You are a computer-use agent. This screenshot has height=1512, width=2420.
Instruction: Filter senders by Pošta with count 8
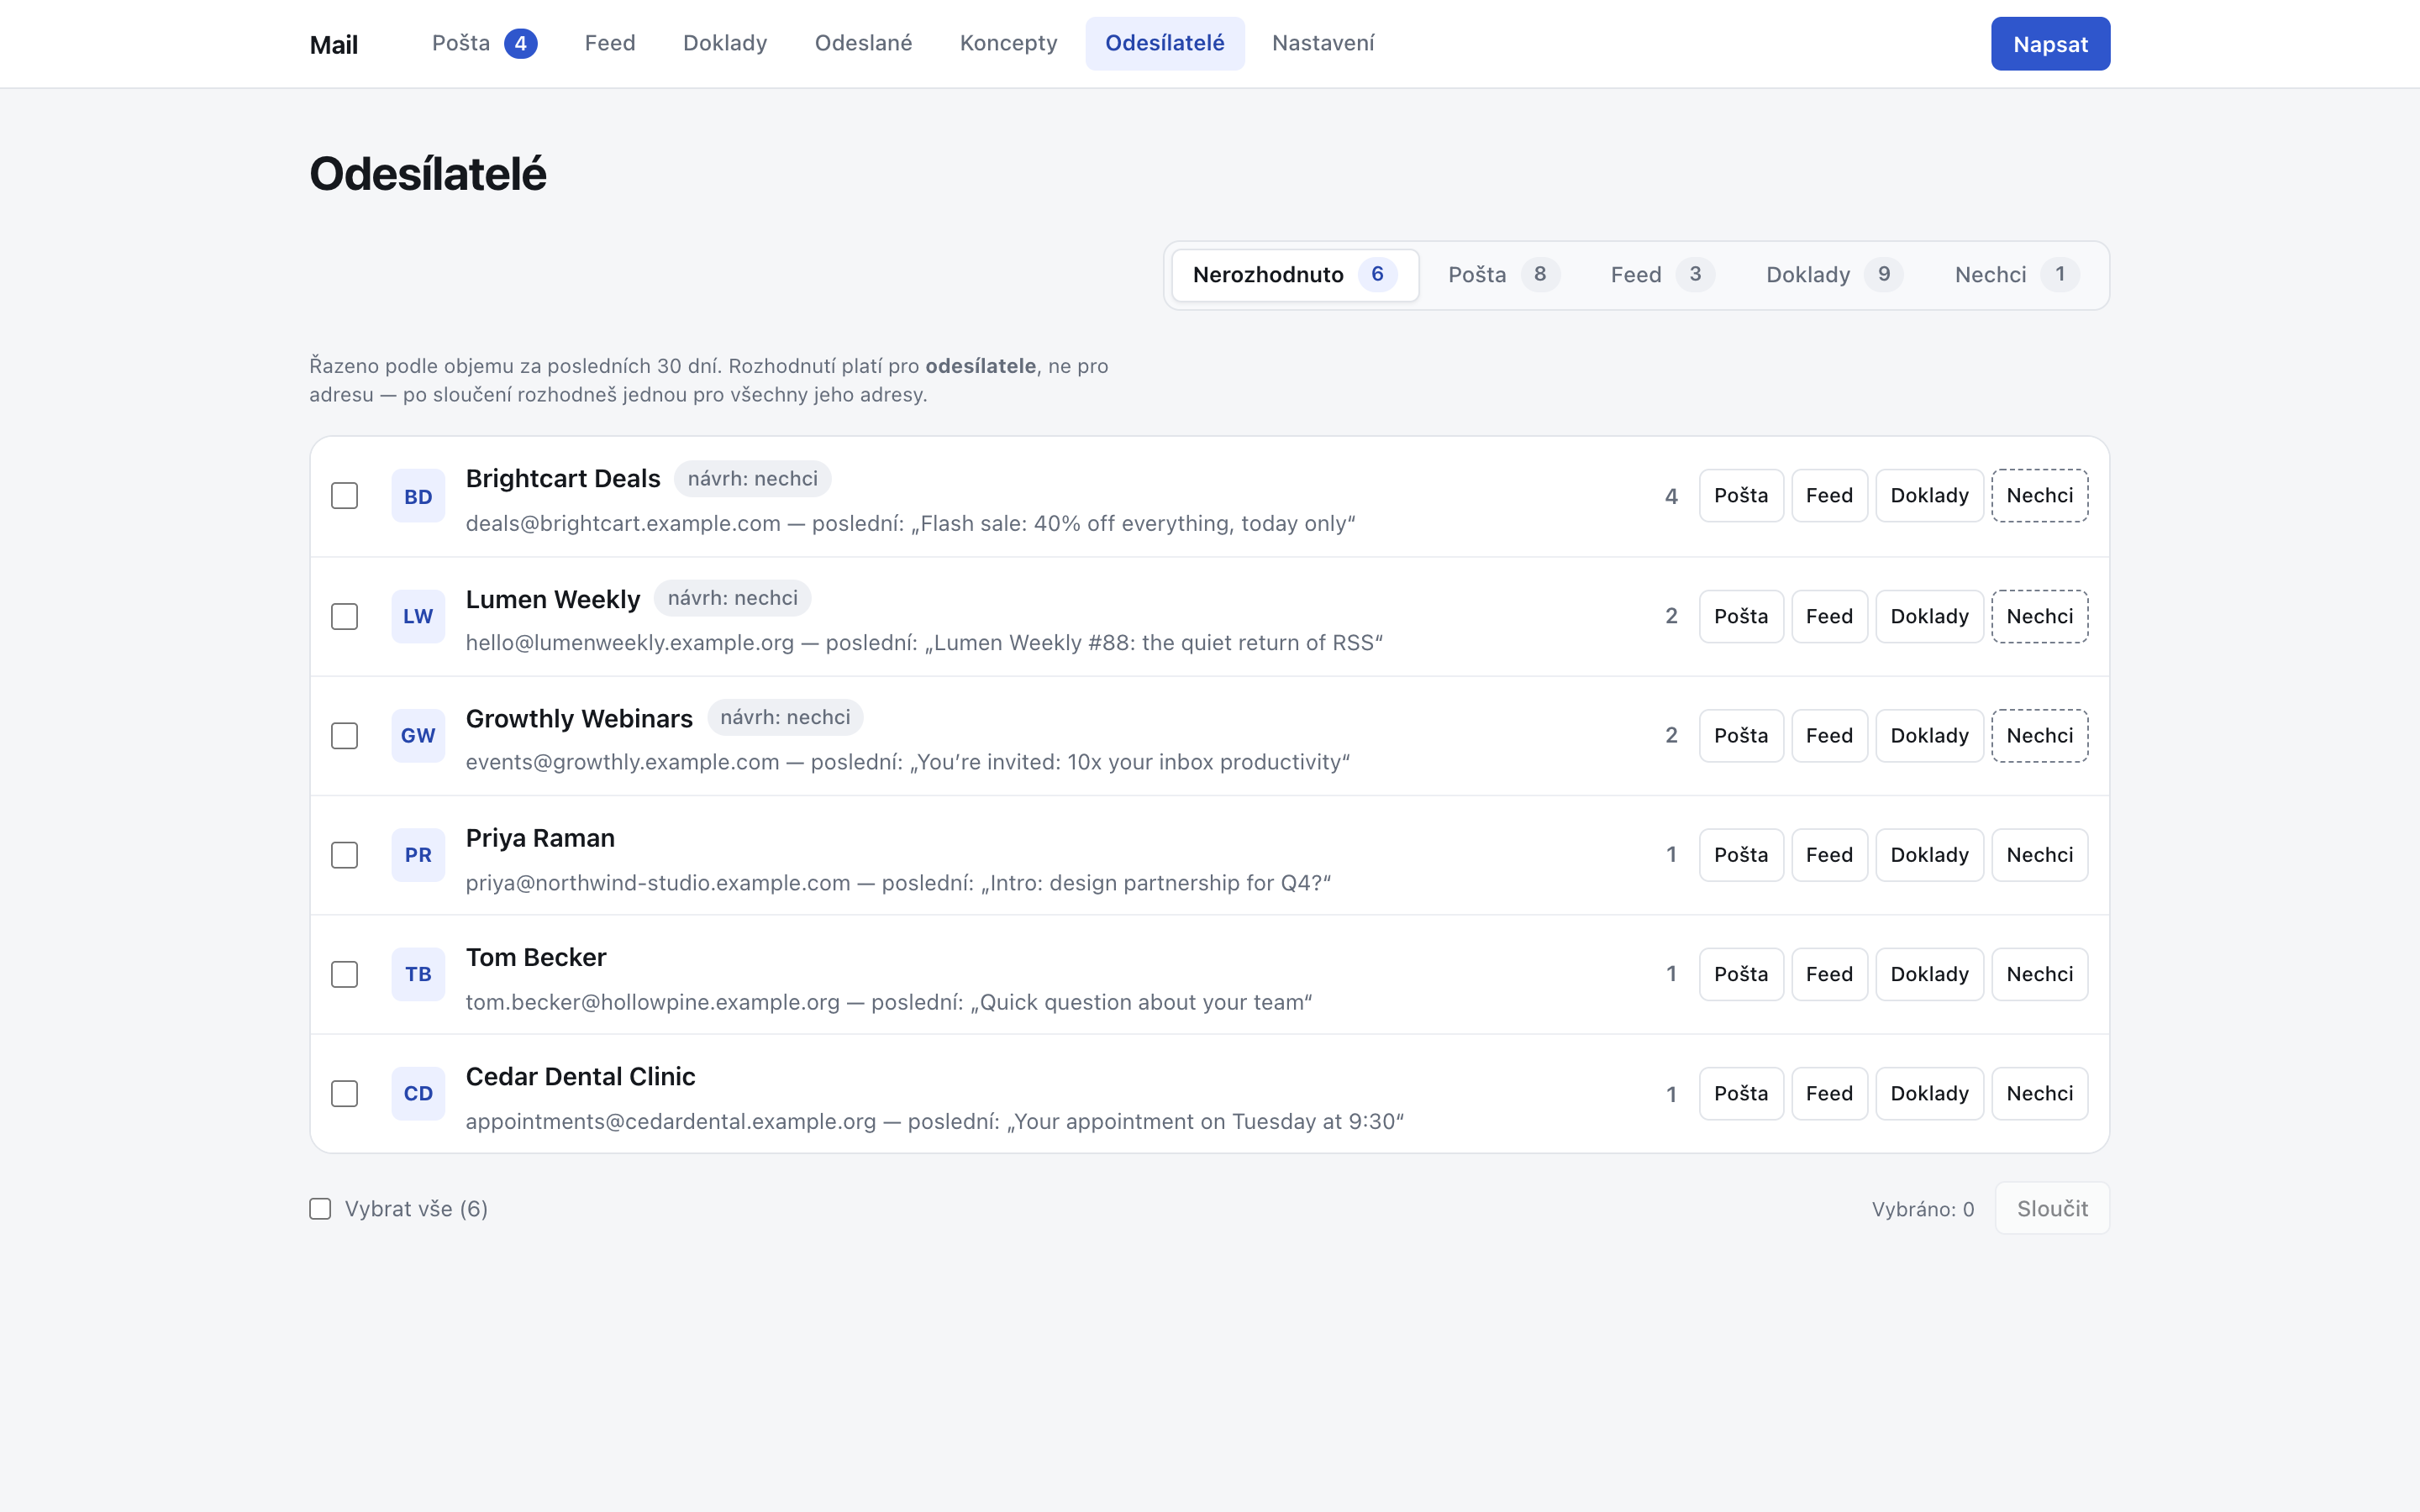tap(1504, 275)
